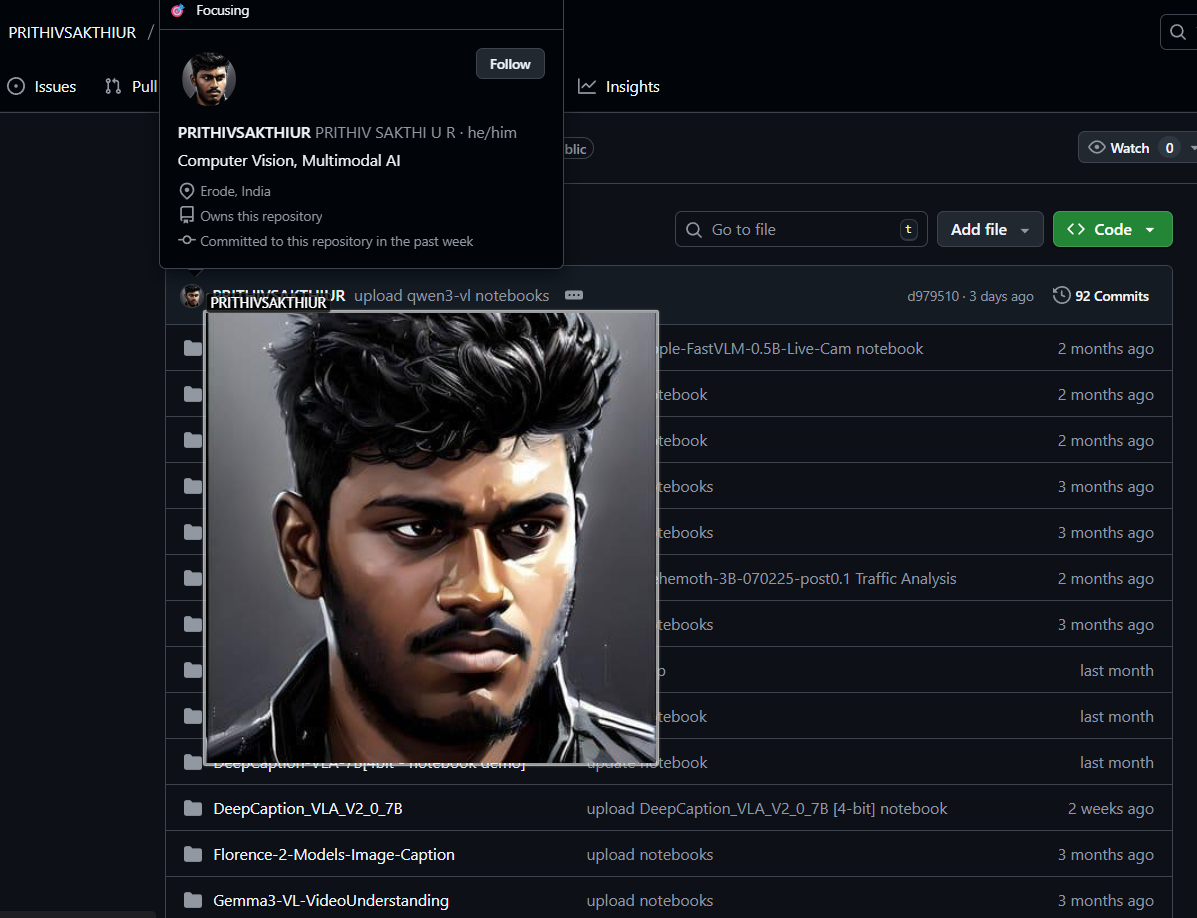1197x918 pixels.
Task: Click the search magnifier icon at top right
Action: [1178, 32]
